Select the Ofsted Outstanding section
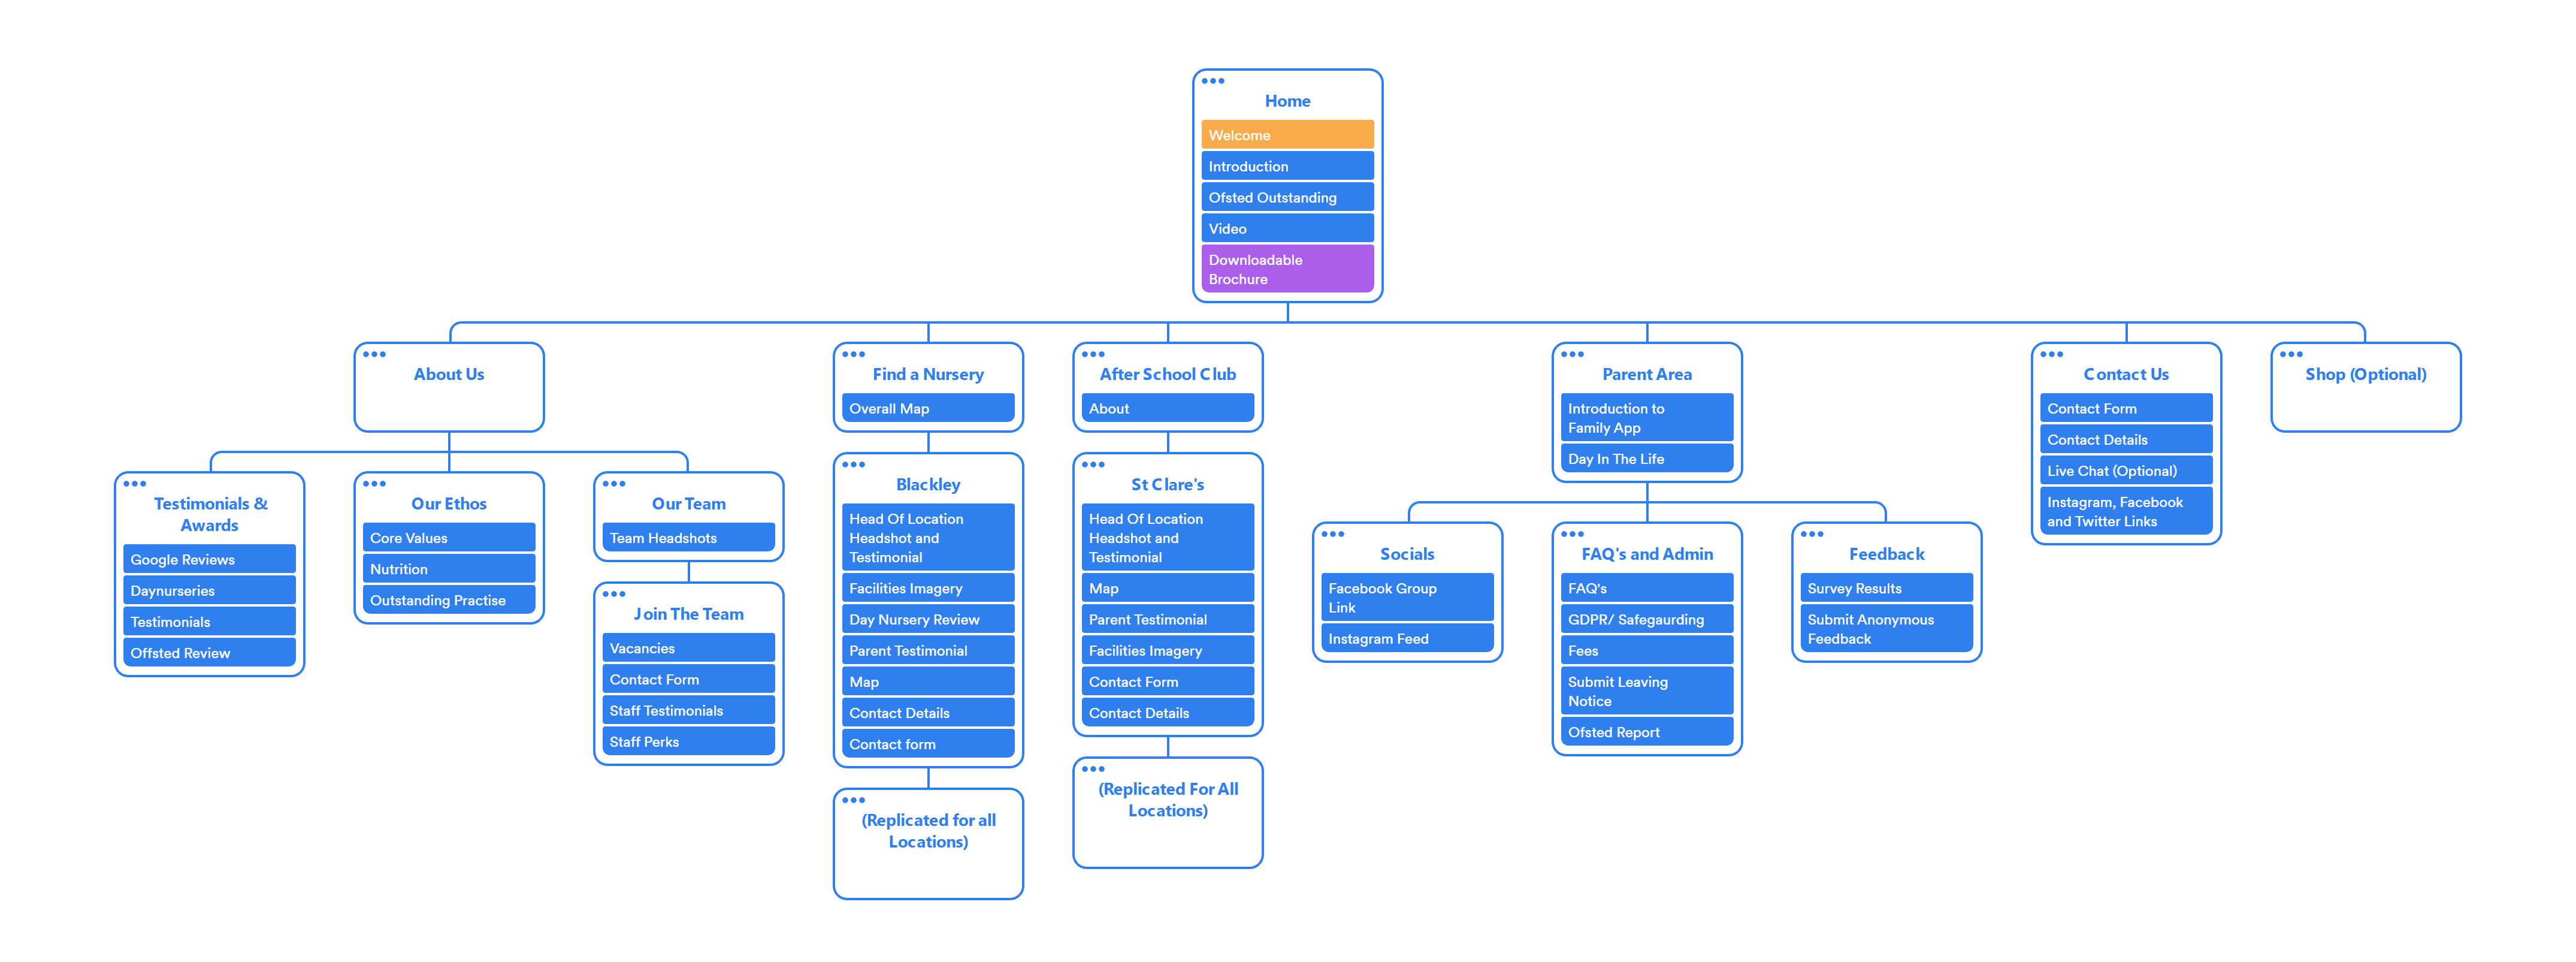 pyautogui.click(x=1288, y=199)
